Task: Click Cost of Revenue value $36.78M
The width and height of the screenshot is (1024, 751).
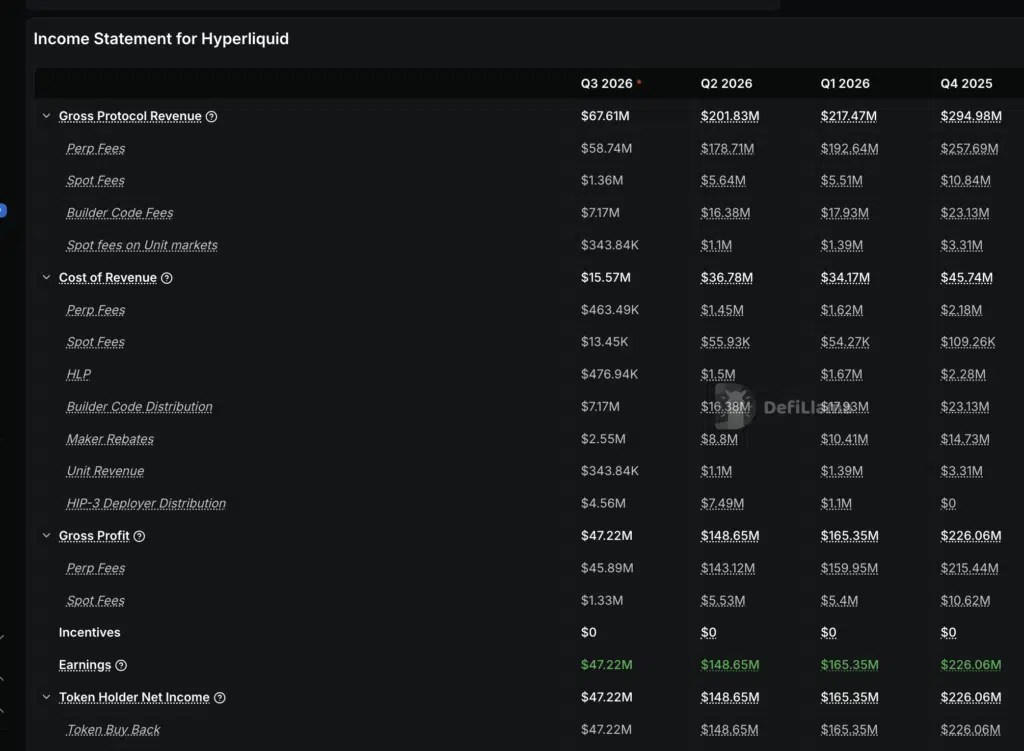Action: click(726, 278)
